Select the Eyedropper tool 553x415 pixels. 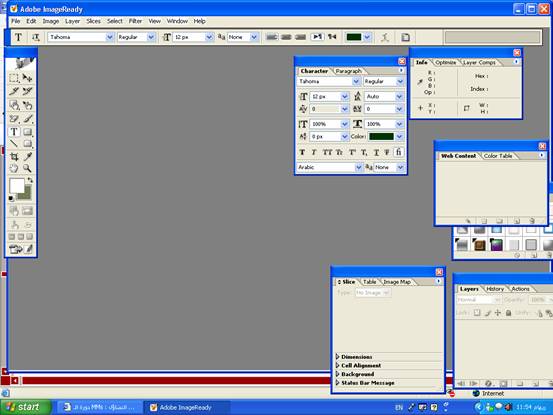pyautogui.click(x=28, y=157)
